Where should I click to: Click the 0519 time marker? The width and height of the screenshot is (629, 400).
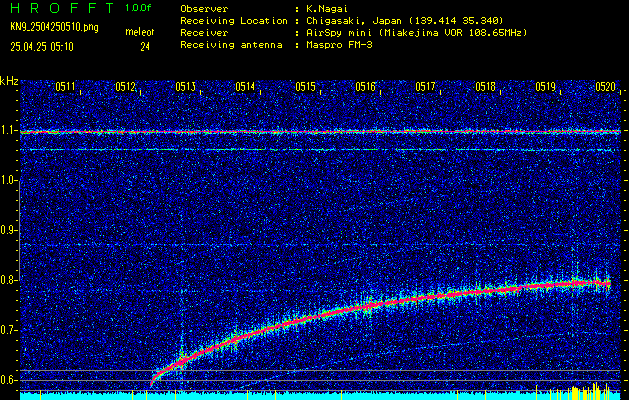tap(545, 86)
